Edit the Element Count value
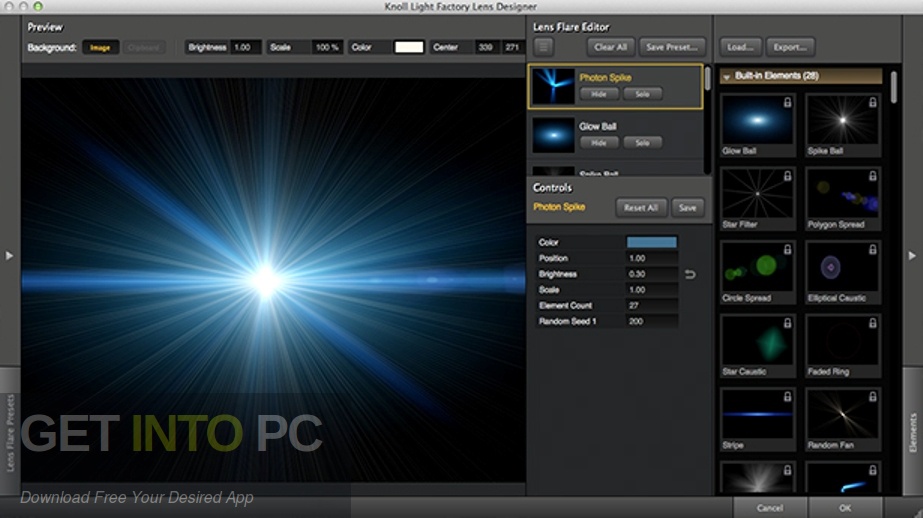Image resolution: width=923 pixels, height=518 pixels. pyautogui.click(x=651, y=306)
